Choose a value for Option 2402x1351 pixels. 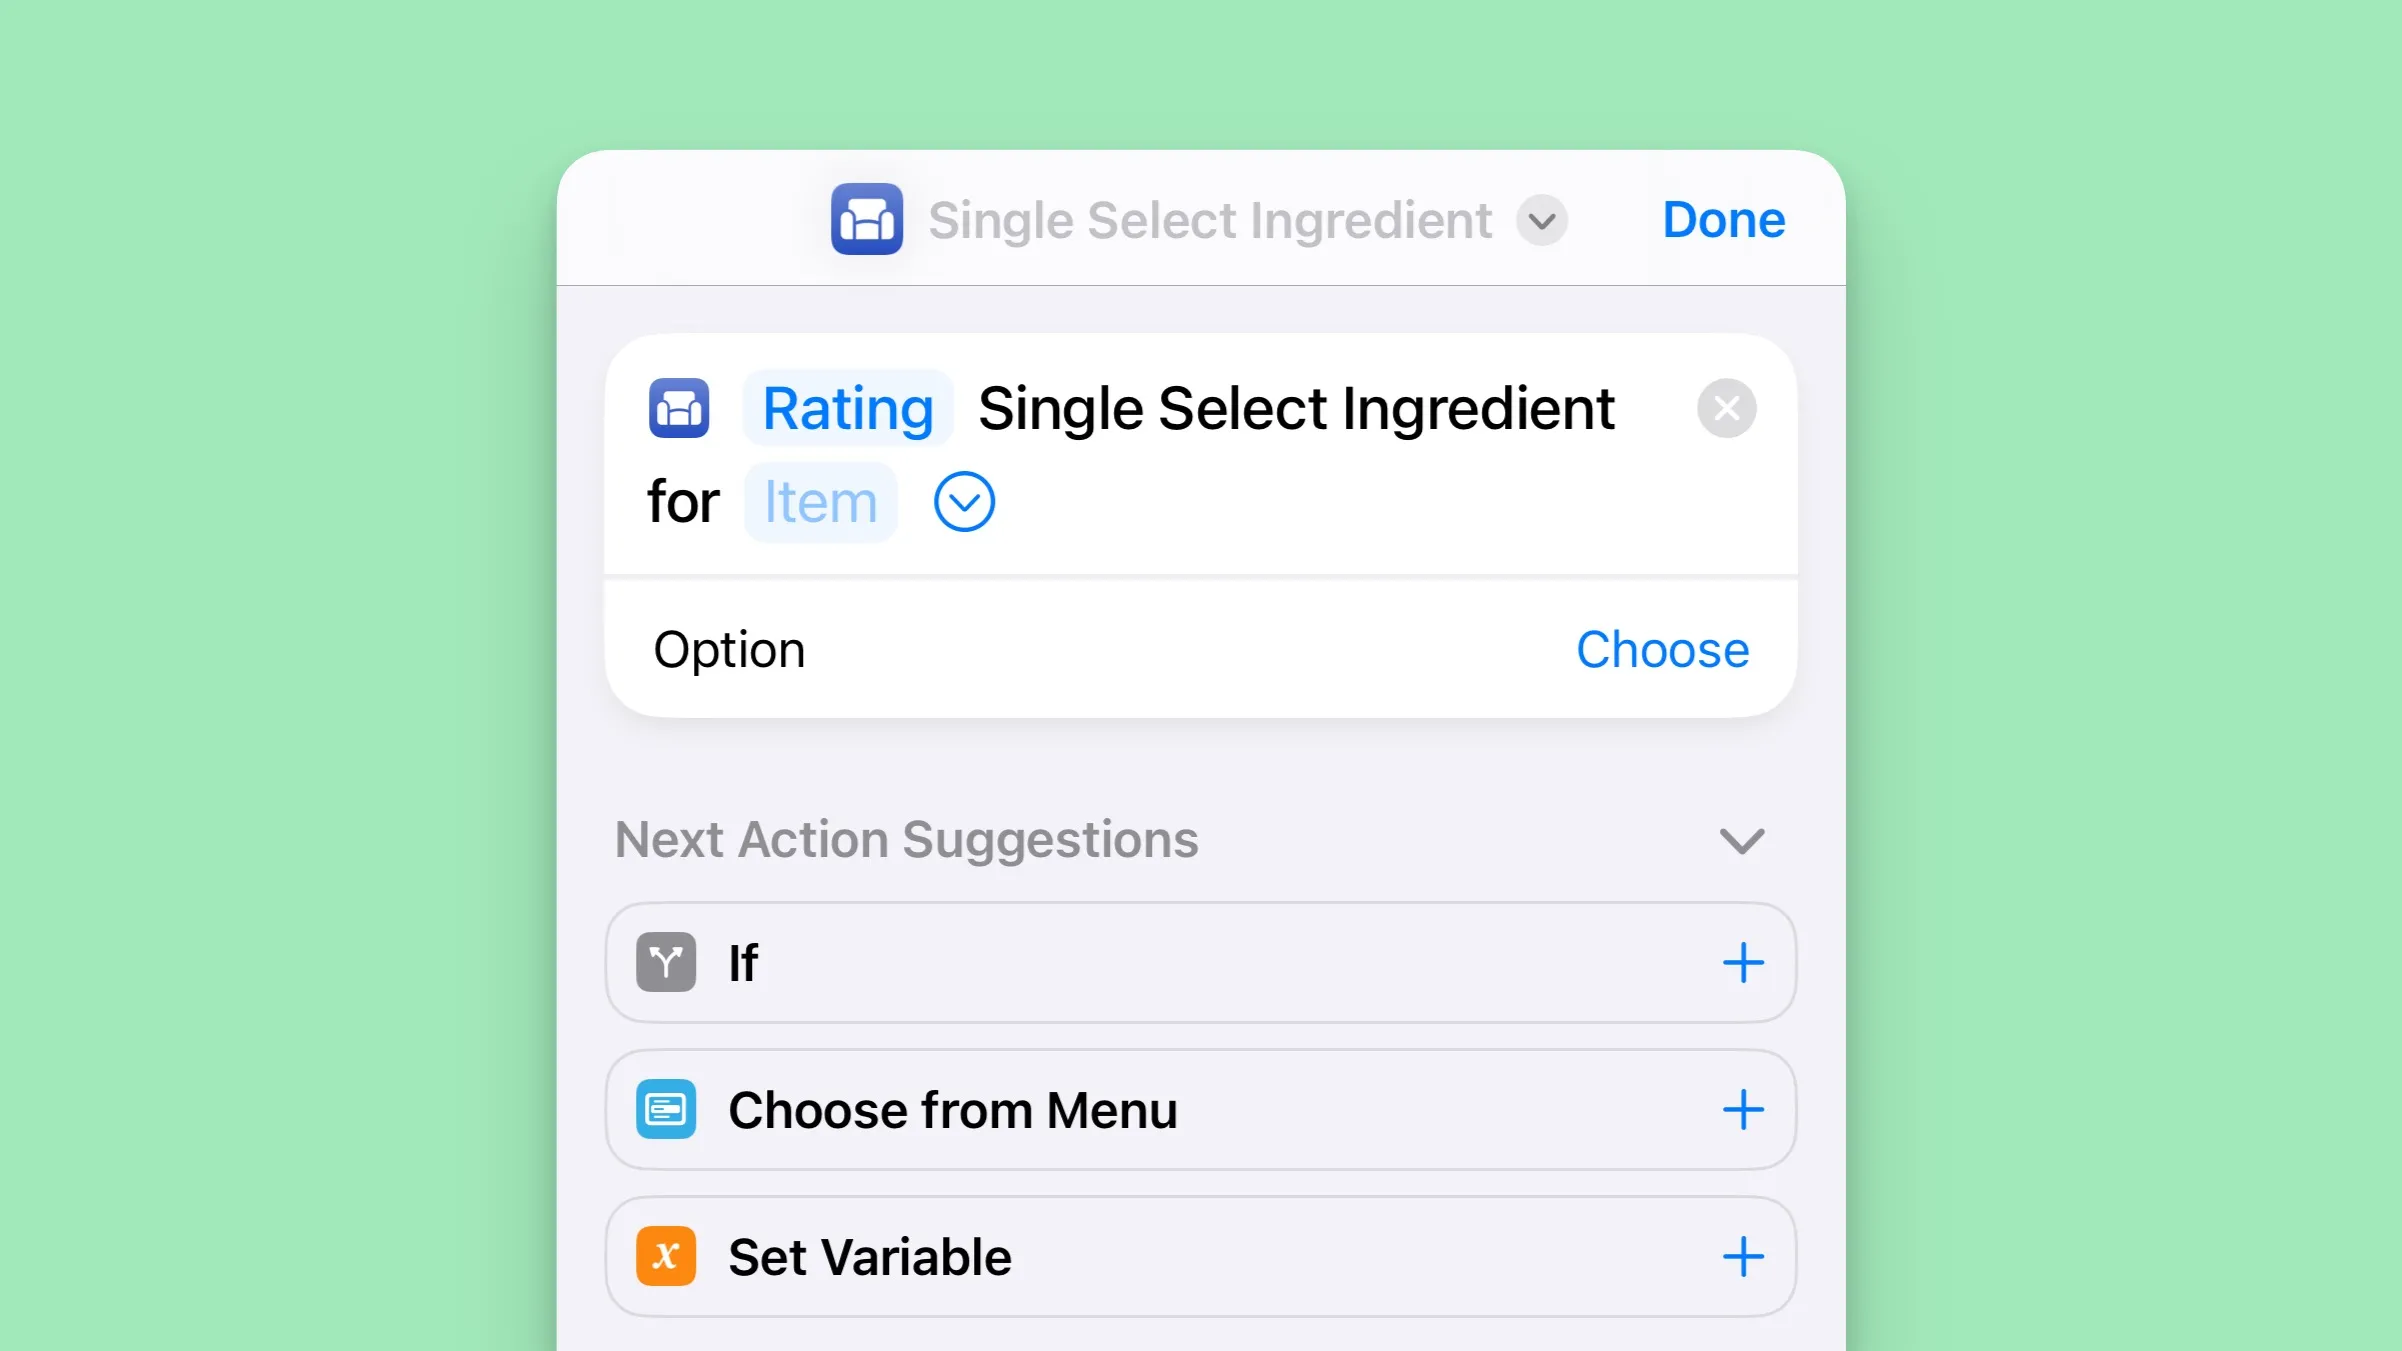point(1662,650)
